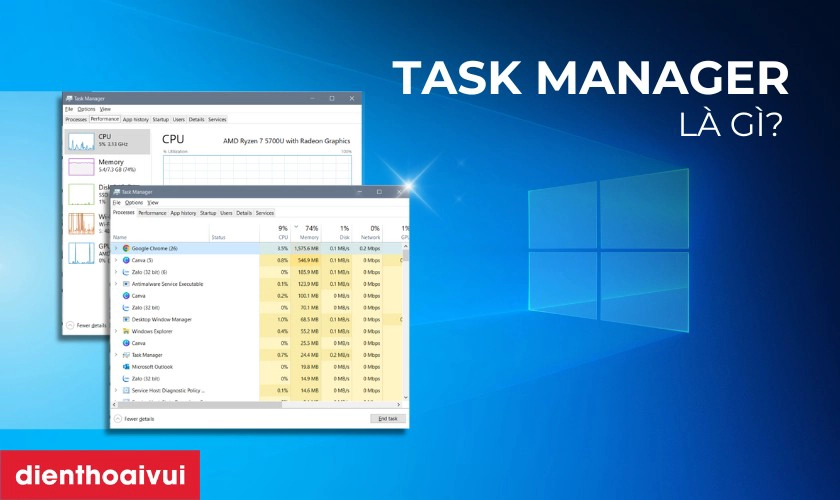
Task: Click the horizontal scrollbar right arrow
Action: [x=399, y=405]
